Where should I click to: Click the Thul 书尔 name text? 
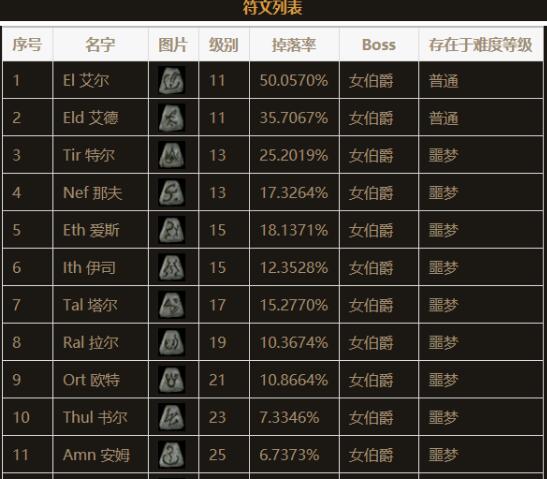point(95,417)
